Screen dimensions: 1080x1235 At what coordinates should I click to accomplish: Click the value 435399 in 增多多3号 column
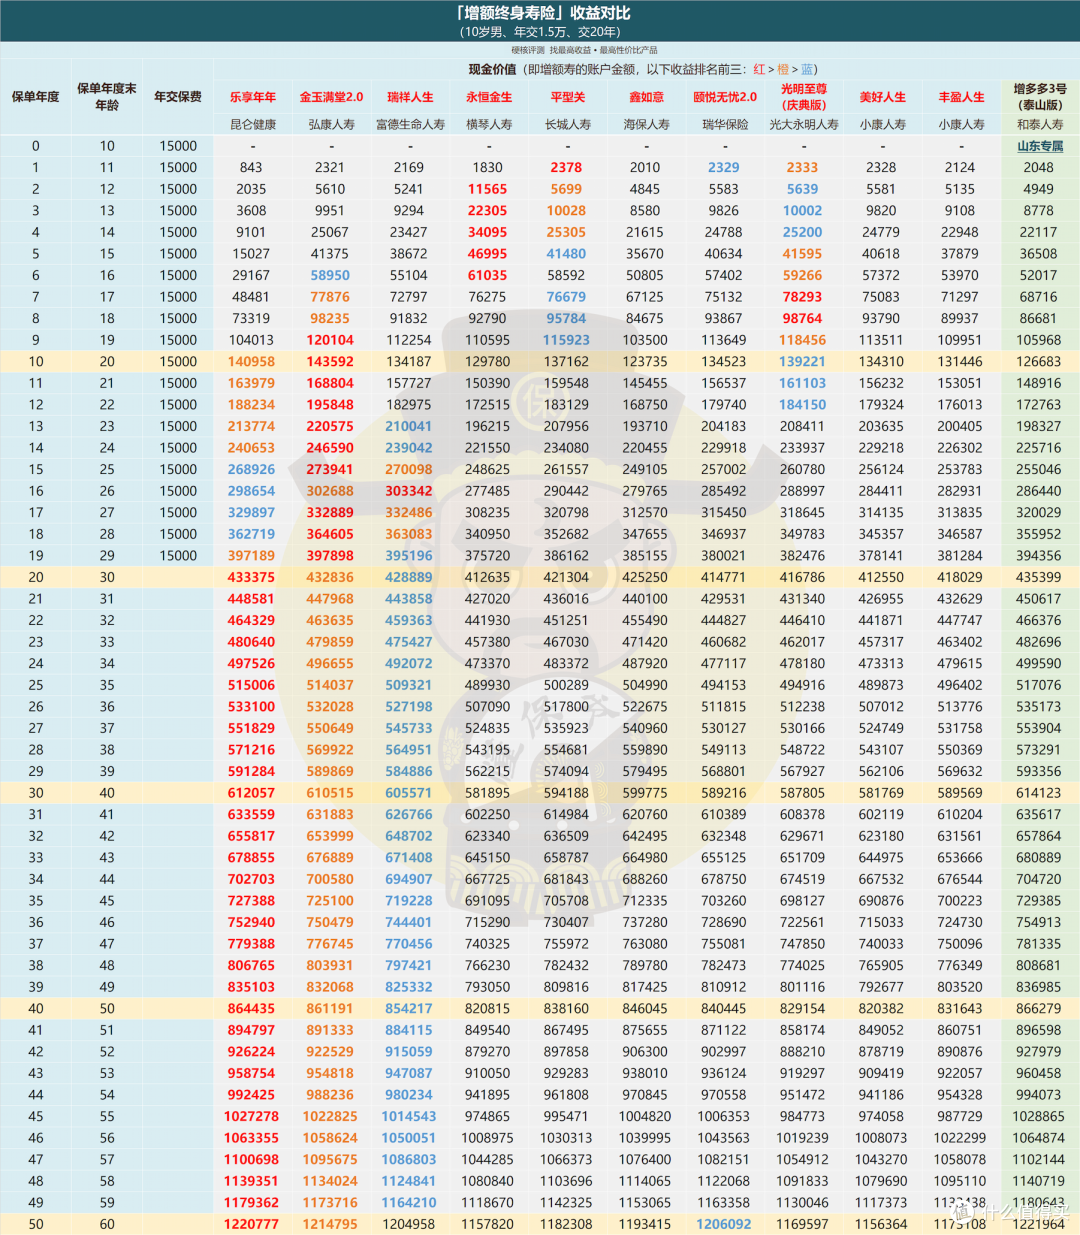click(x=1038, y=577)
